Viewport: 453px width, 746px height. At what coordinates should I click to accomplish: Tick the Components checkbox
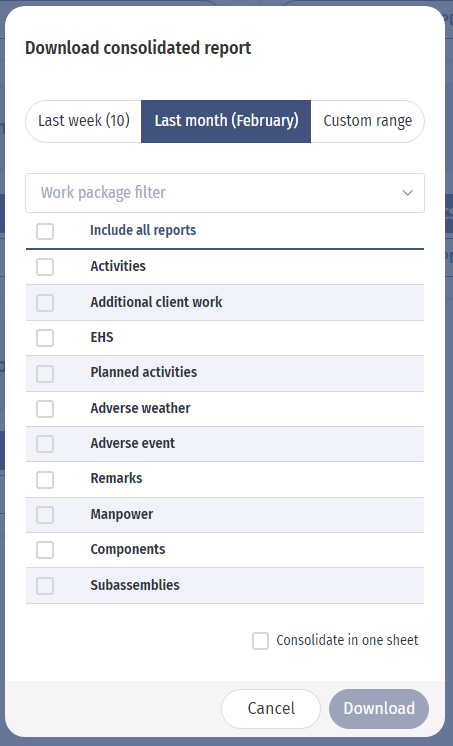pos(45,550)
